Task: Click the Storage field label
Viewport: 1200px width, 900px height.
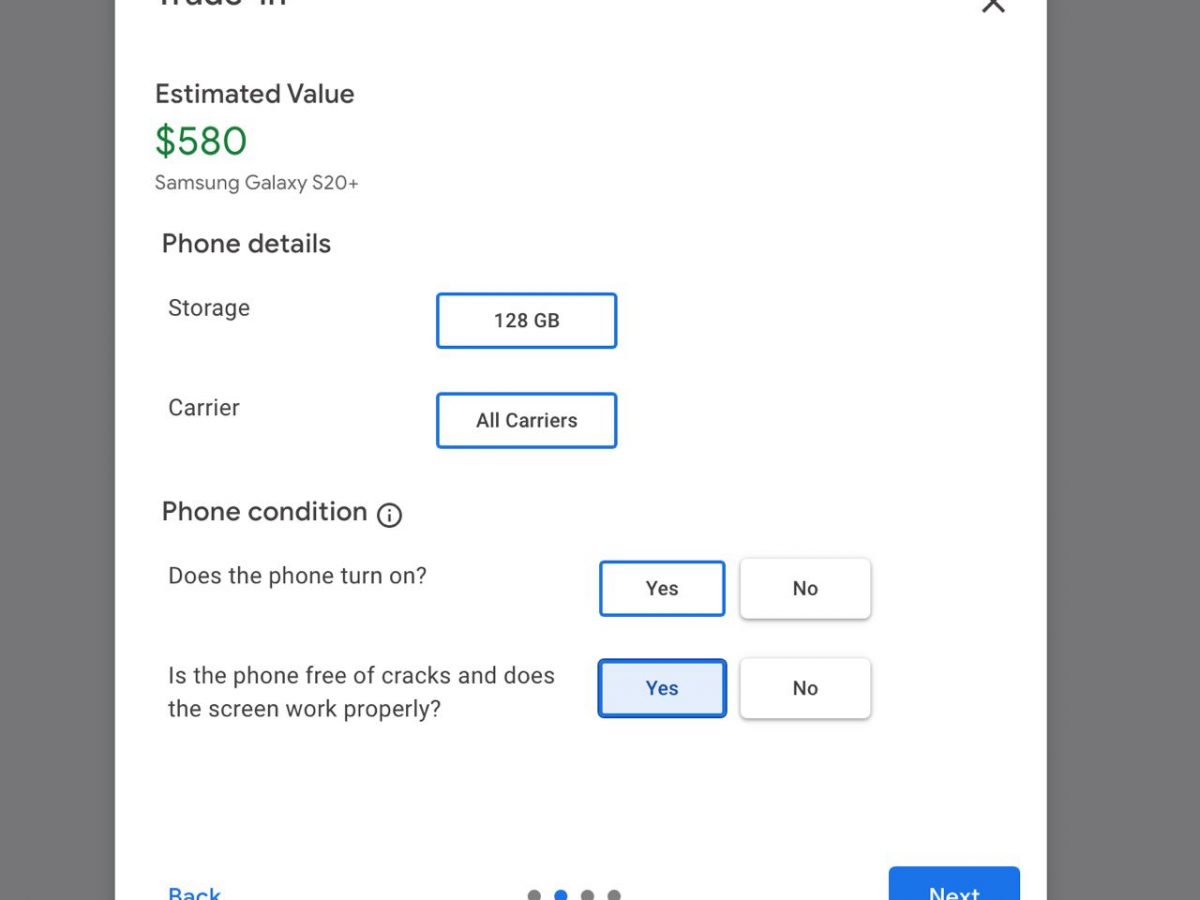Action: point(209,308)
